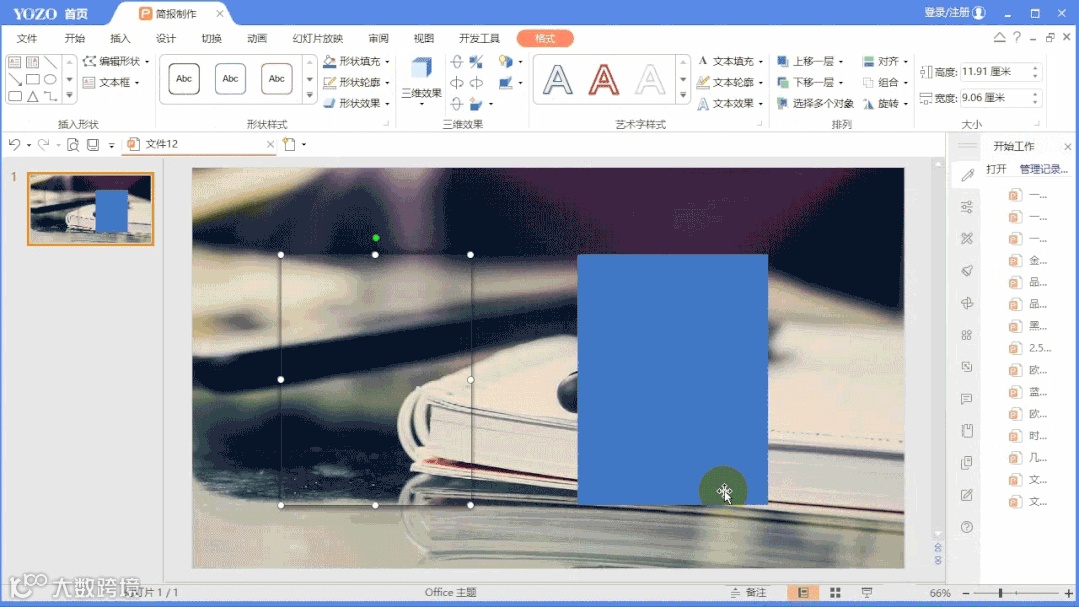Select the triangle shape tool
The width and height of the screenshot is (1079, 607).
click(33, 97)
